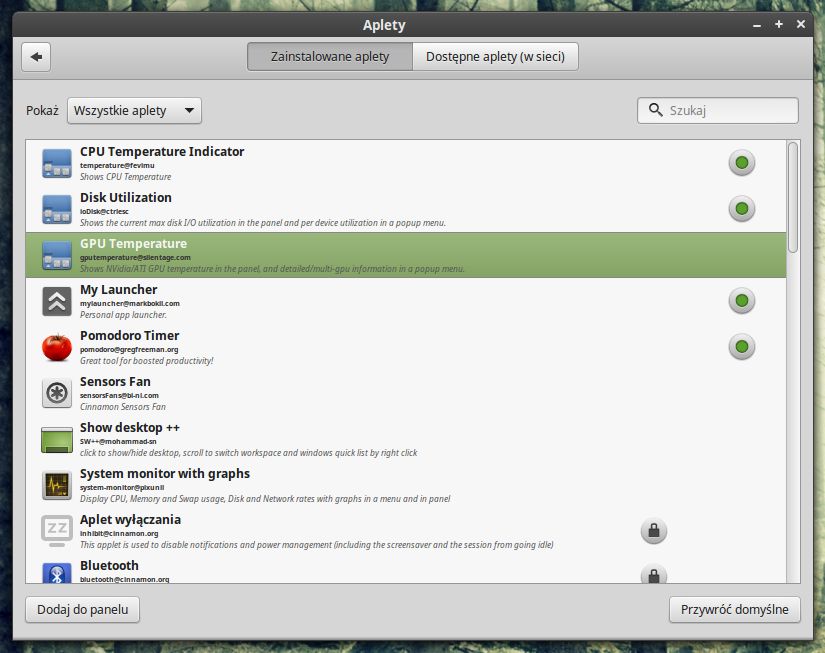Click the Pokaż label
Viewport: 825px width, 653px height.
click(42, 110)
